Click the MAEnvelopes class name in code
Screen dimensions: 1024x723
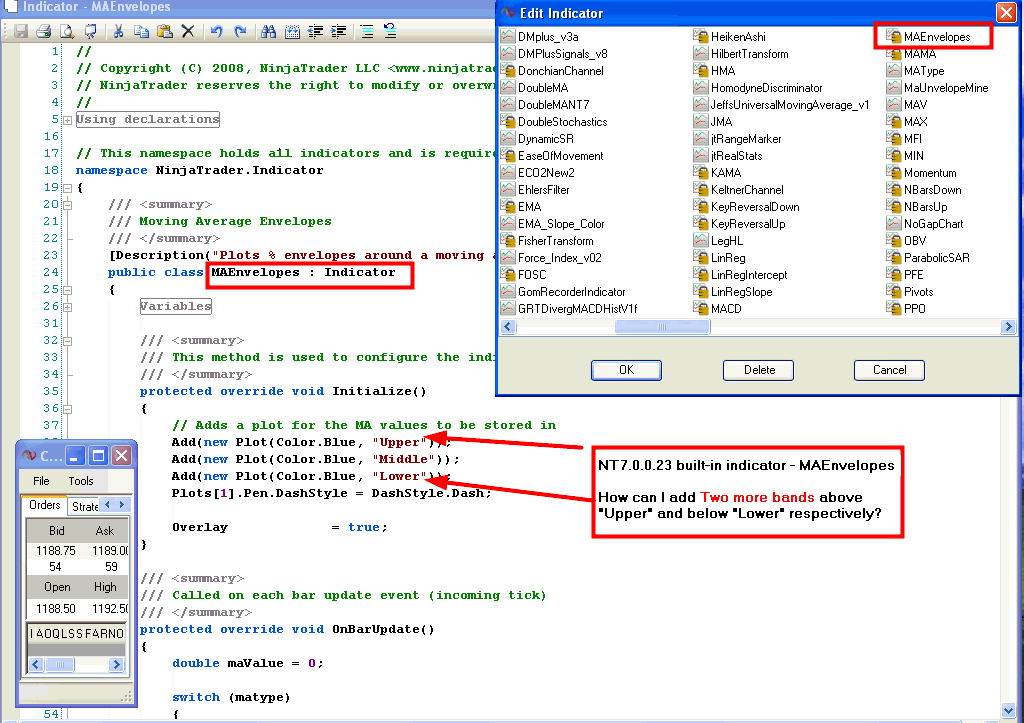pos(255,272)
